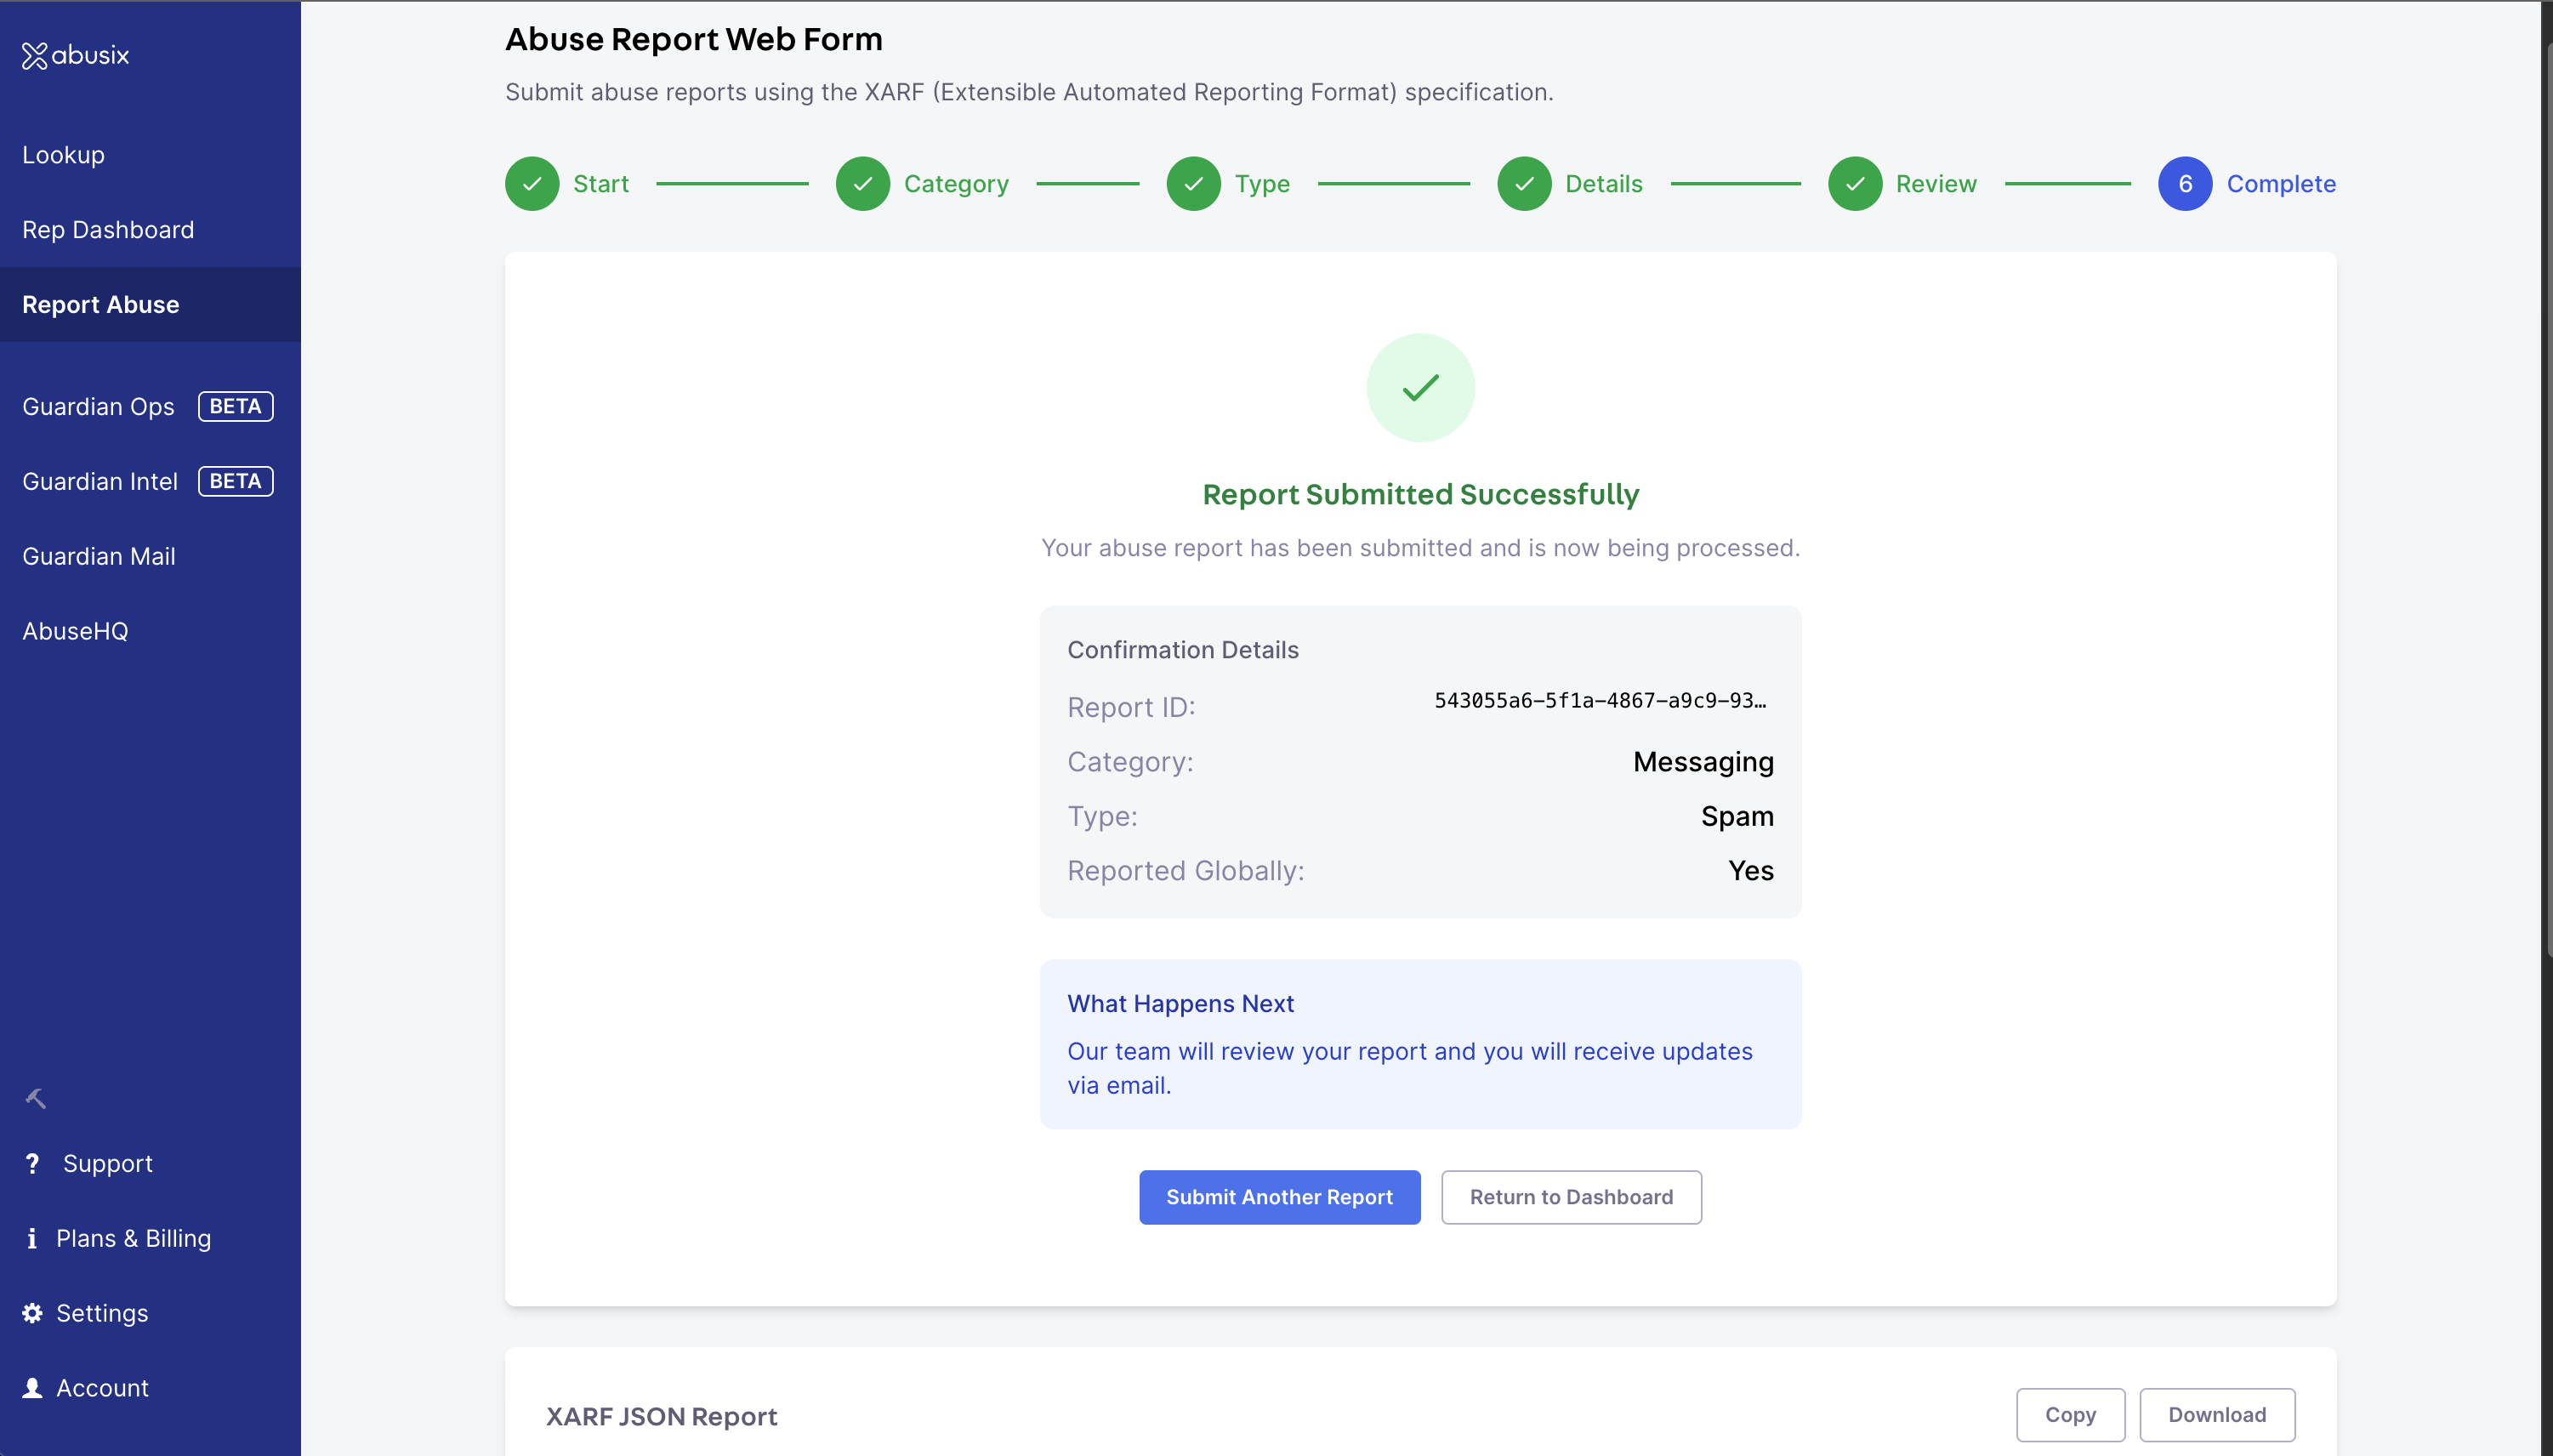Click the Details step checkmark circle

[1524, 184]
